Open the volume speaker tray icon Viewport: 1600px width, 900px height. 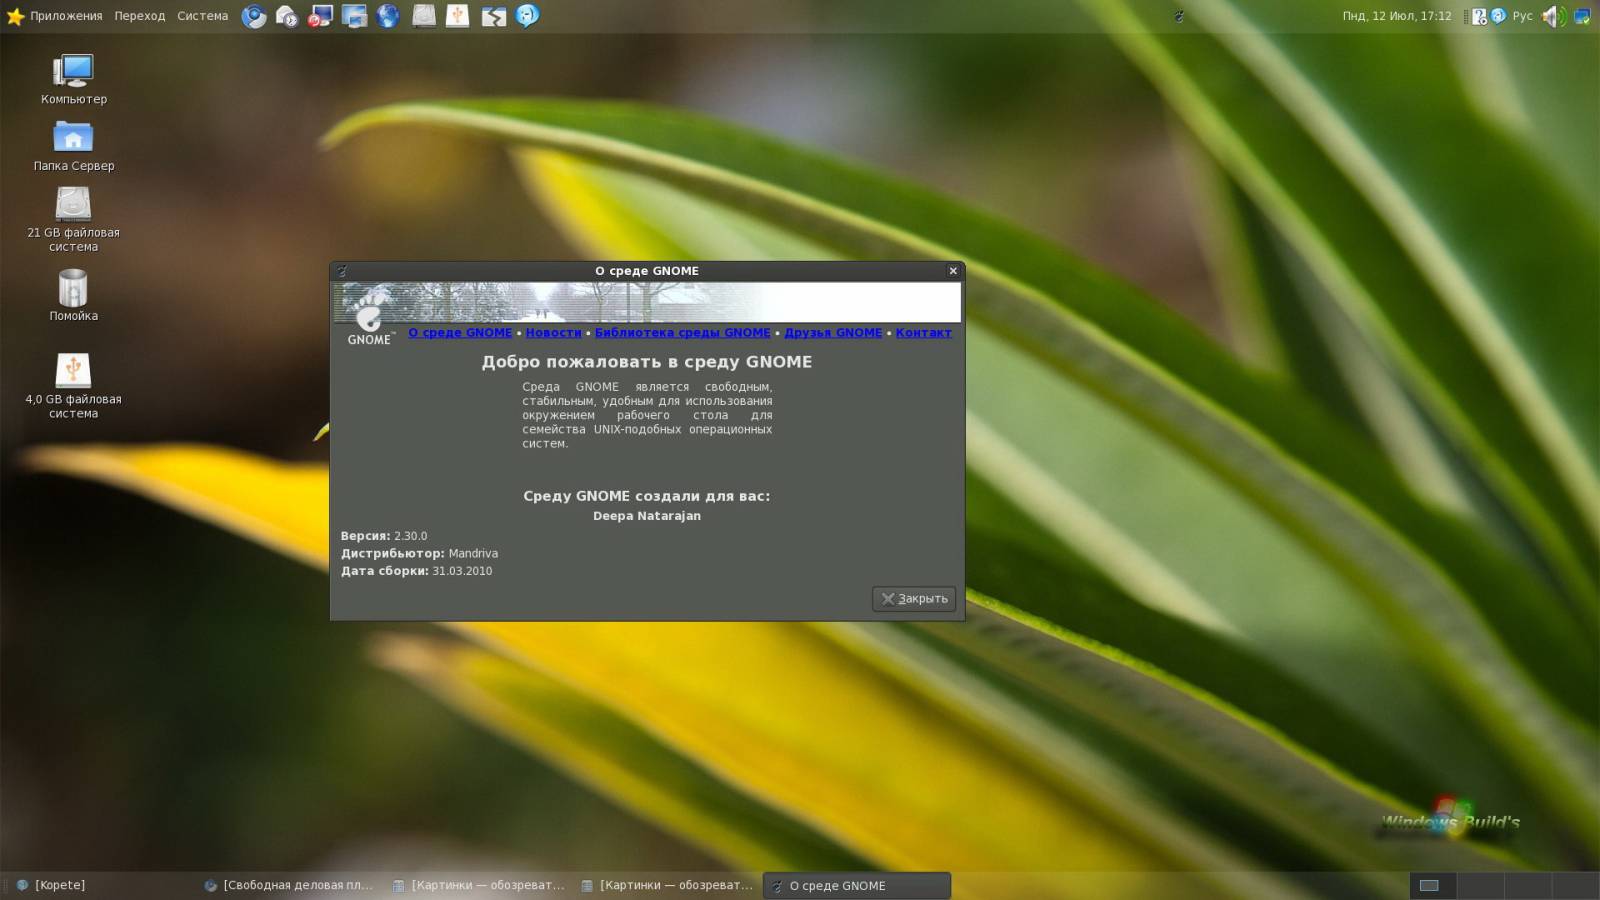click(1553, 16)
